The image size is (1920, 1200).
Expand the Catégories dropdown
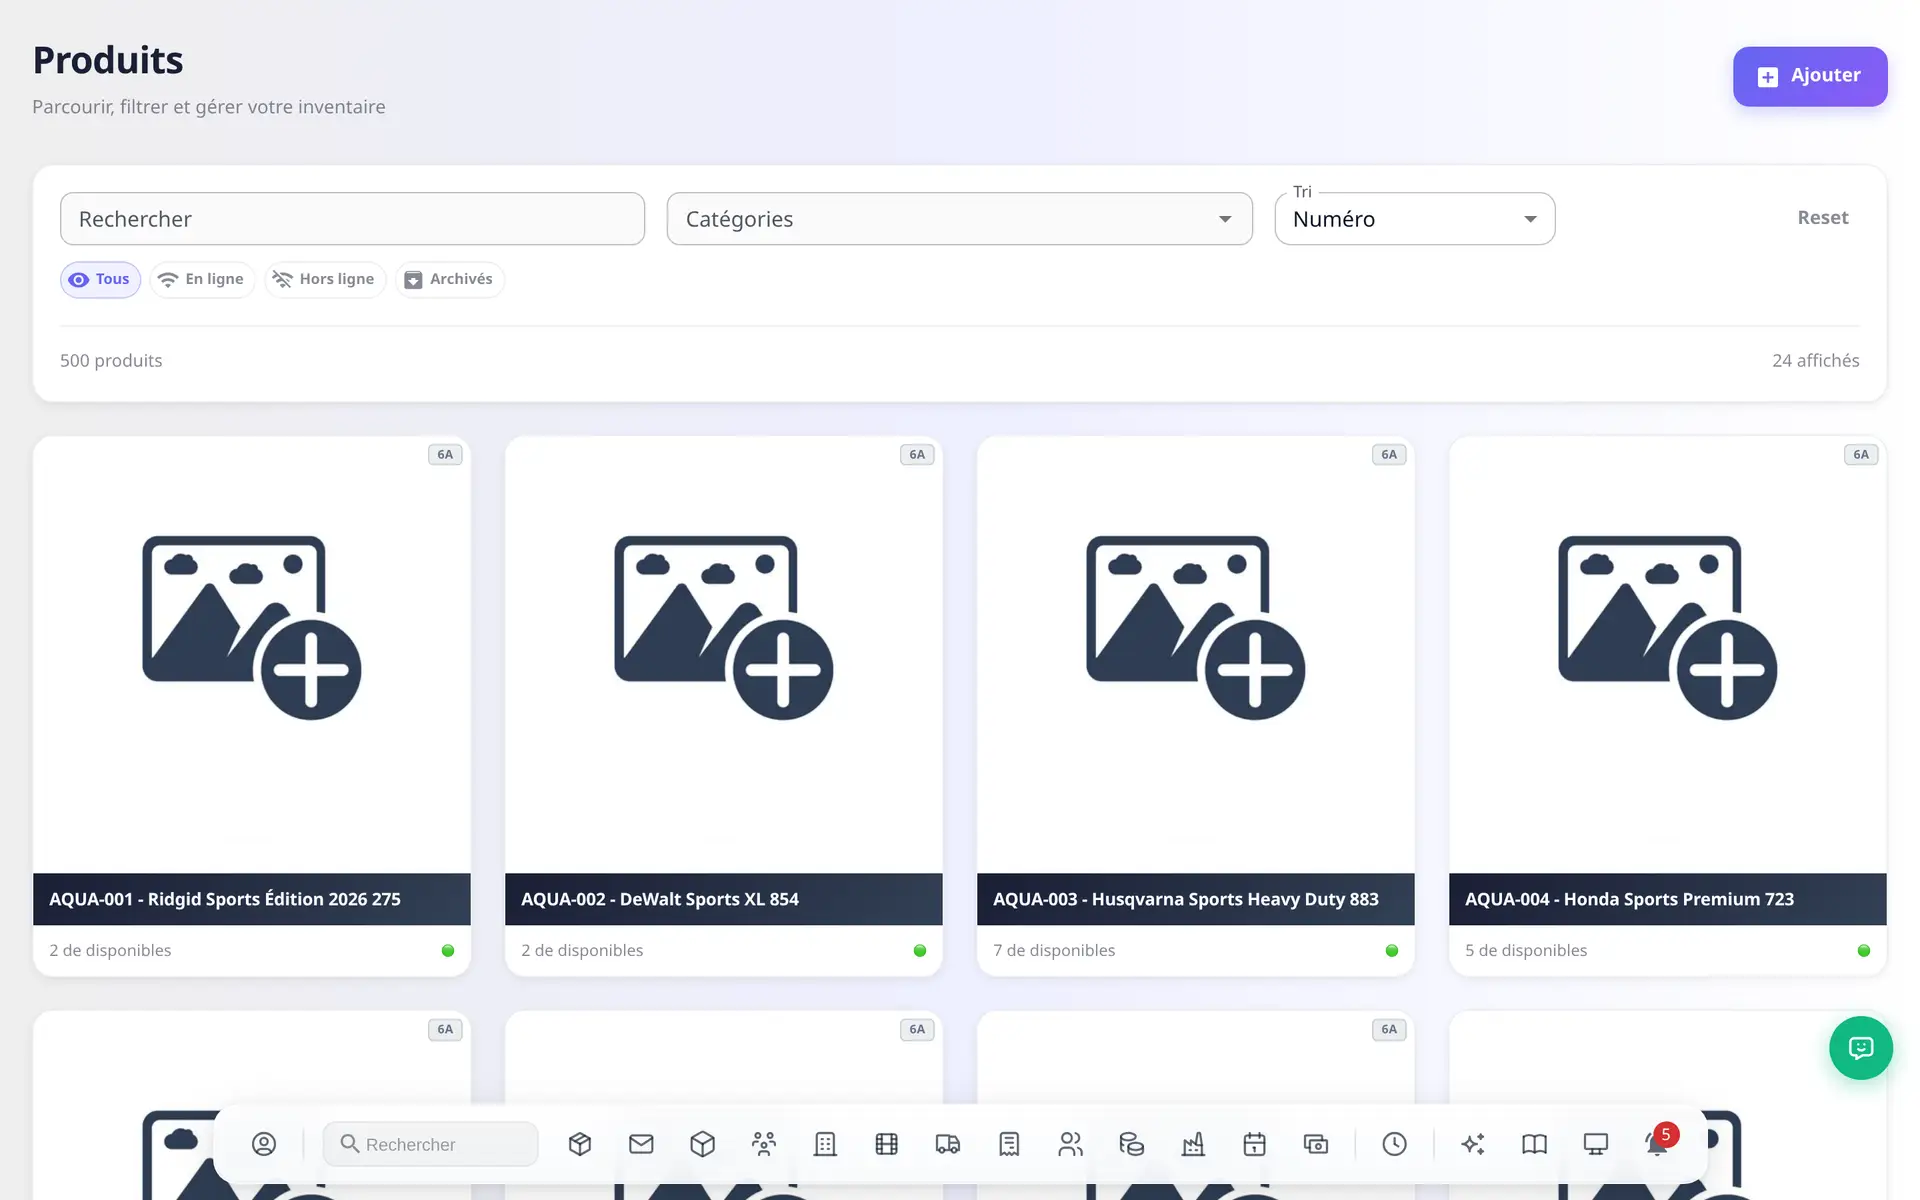click(x=959, y=219)
